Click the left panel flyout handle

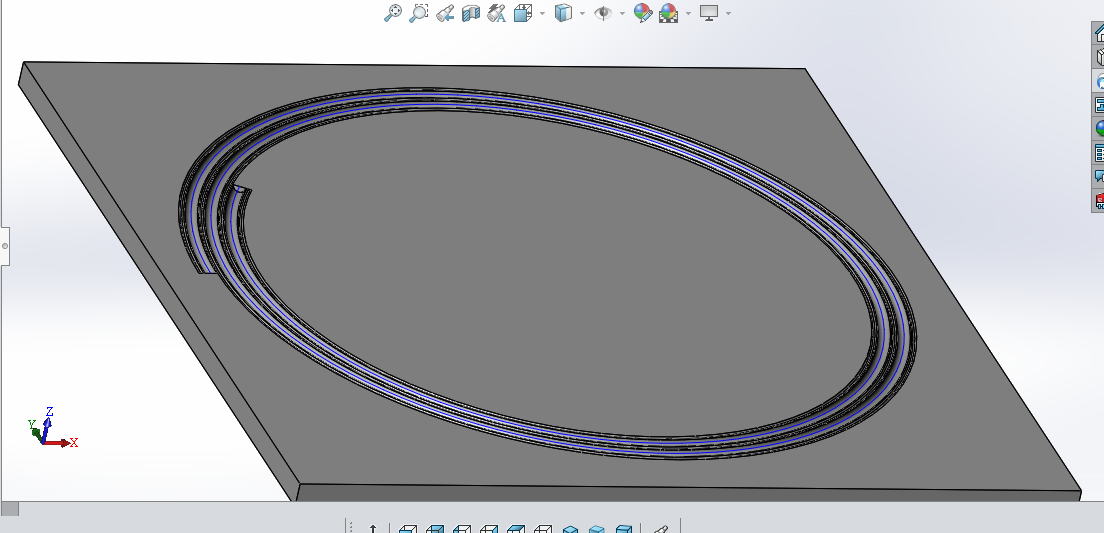coord(4,246)
